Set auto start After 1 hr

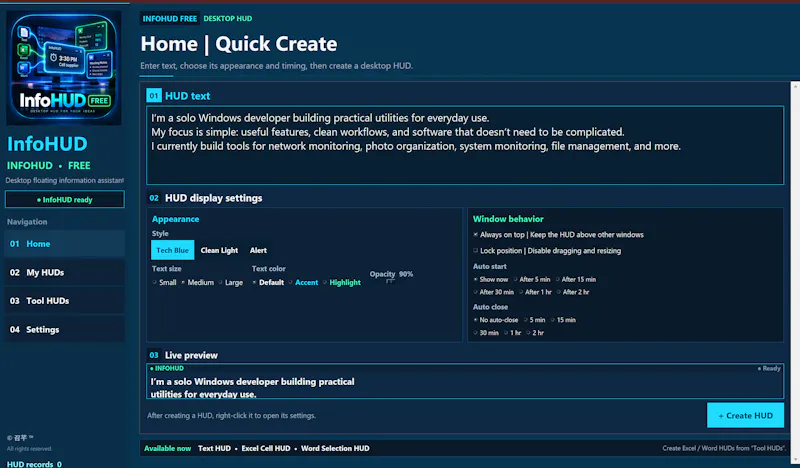click(x=535, y=292)
